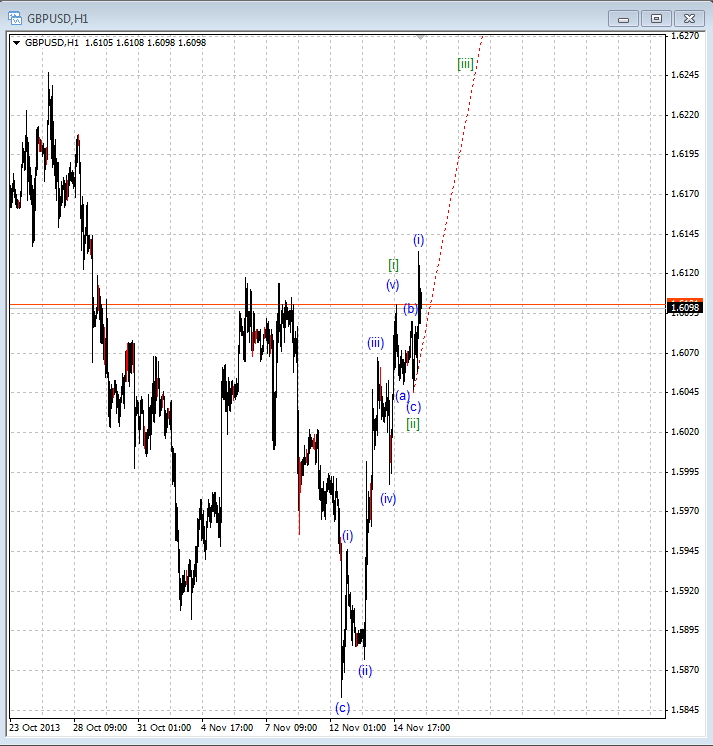This screenshot has width=713, height=746.
Task: Select the blue (a) wave label
Action: 402,395
